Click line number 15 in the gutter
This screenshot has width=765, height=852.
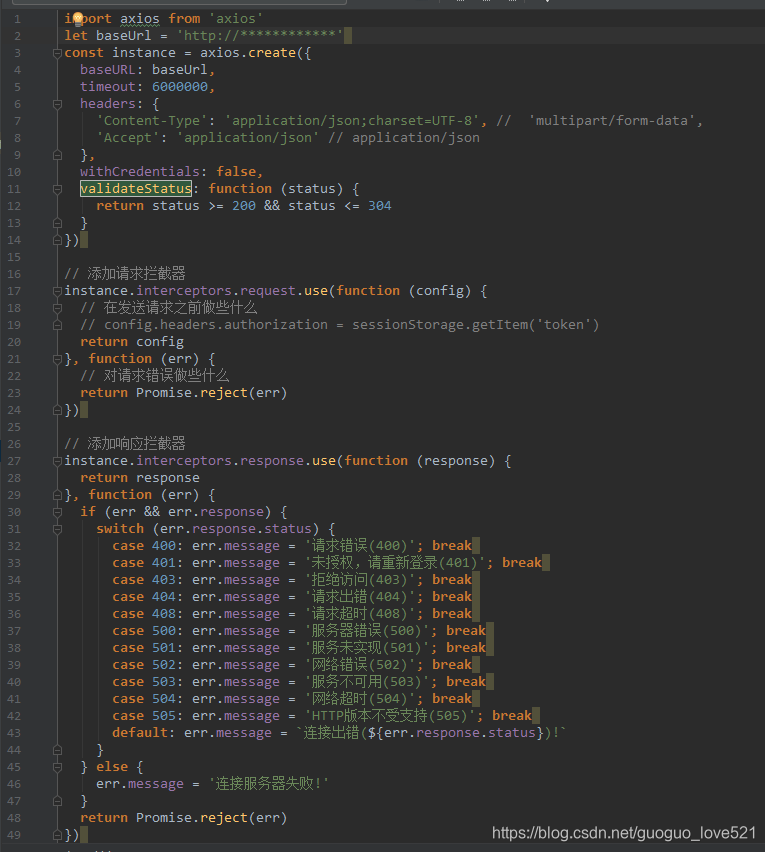(x=14, y=257)
